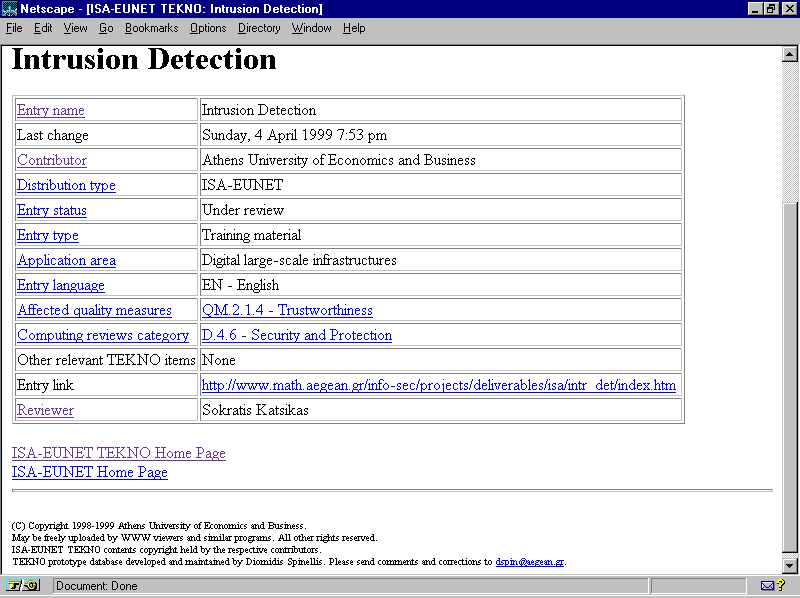Open the Directory menu
This screenshot has height=598, width=800.
click(259, 28)
